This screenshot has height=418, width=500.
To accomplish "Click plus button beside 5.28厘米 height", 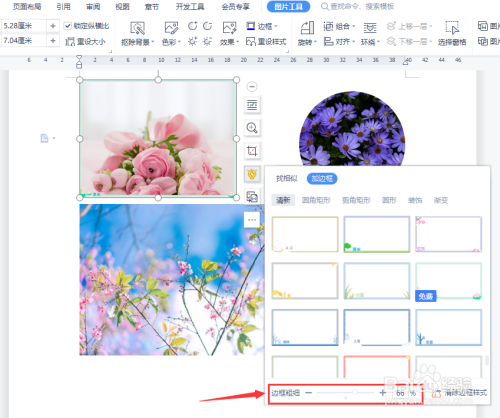I will point(53,26).
